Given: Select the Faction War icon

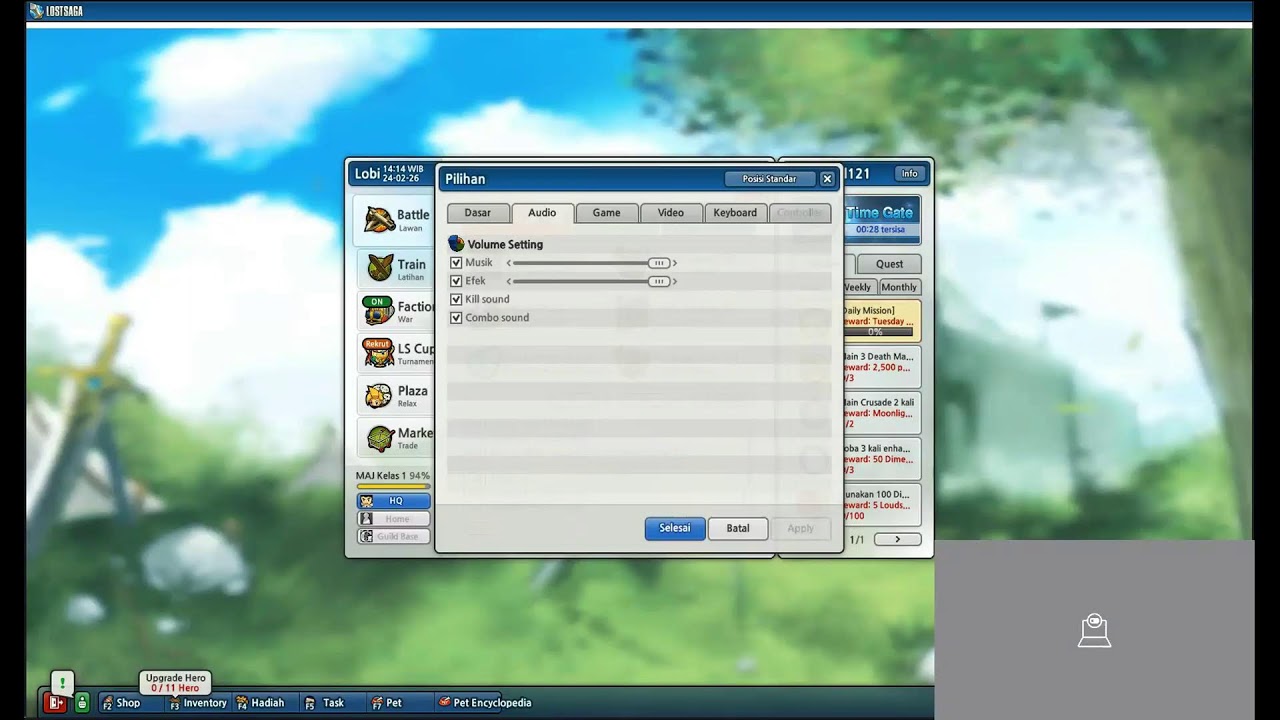Looking at the screenshot, I should [378, 311].
